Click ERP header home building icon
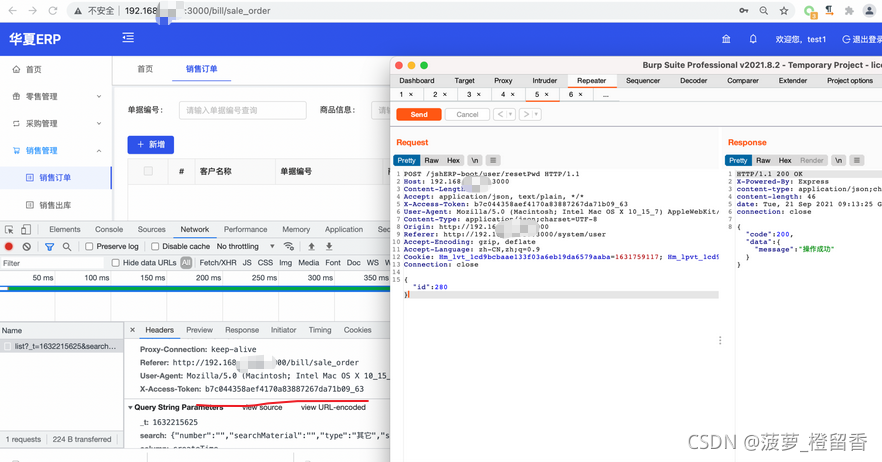The height and width of the screenshot is (462, 882). (726, 39)
